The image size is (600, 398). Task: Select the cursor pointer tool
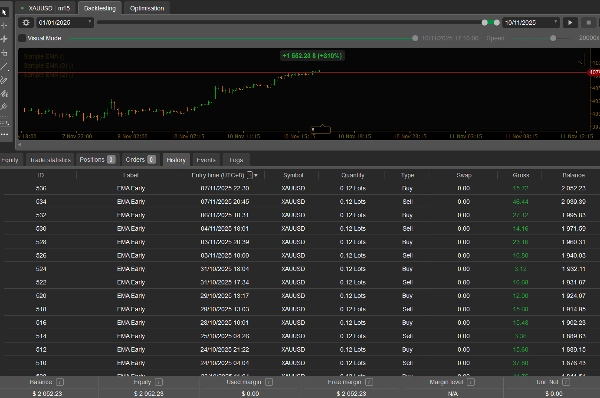(x=4, y=12)
